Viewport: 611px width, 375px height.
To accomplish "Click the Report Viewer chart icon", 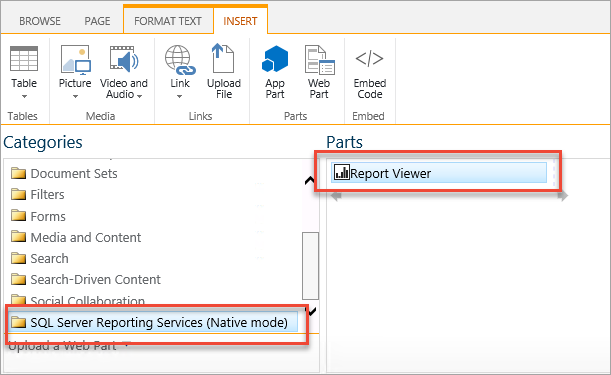I will (342, 172).
